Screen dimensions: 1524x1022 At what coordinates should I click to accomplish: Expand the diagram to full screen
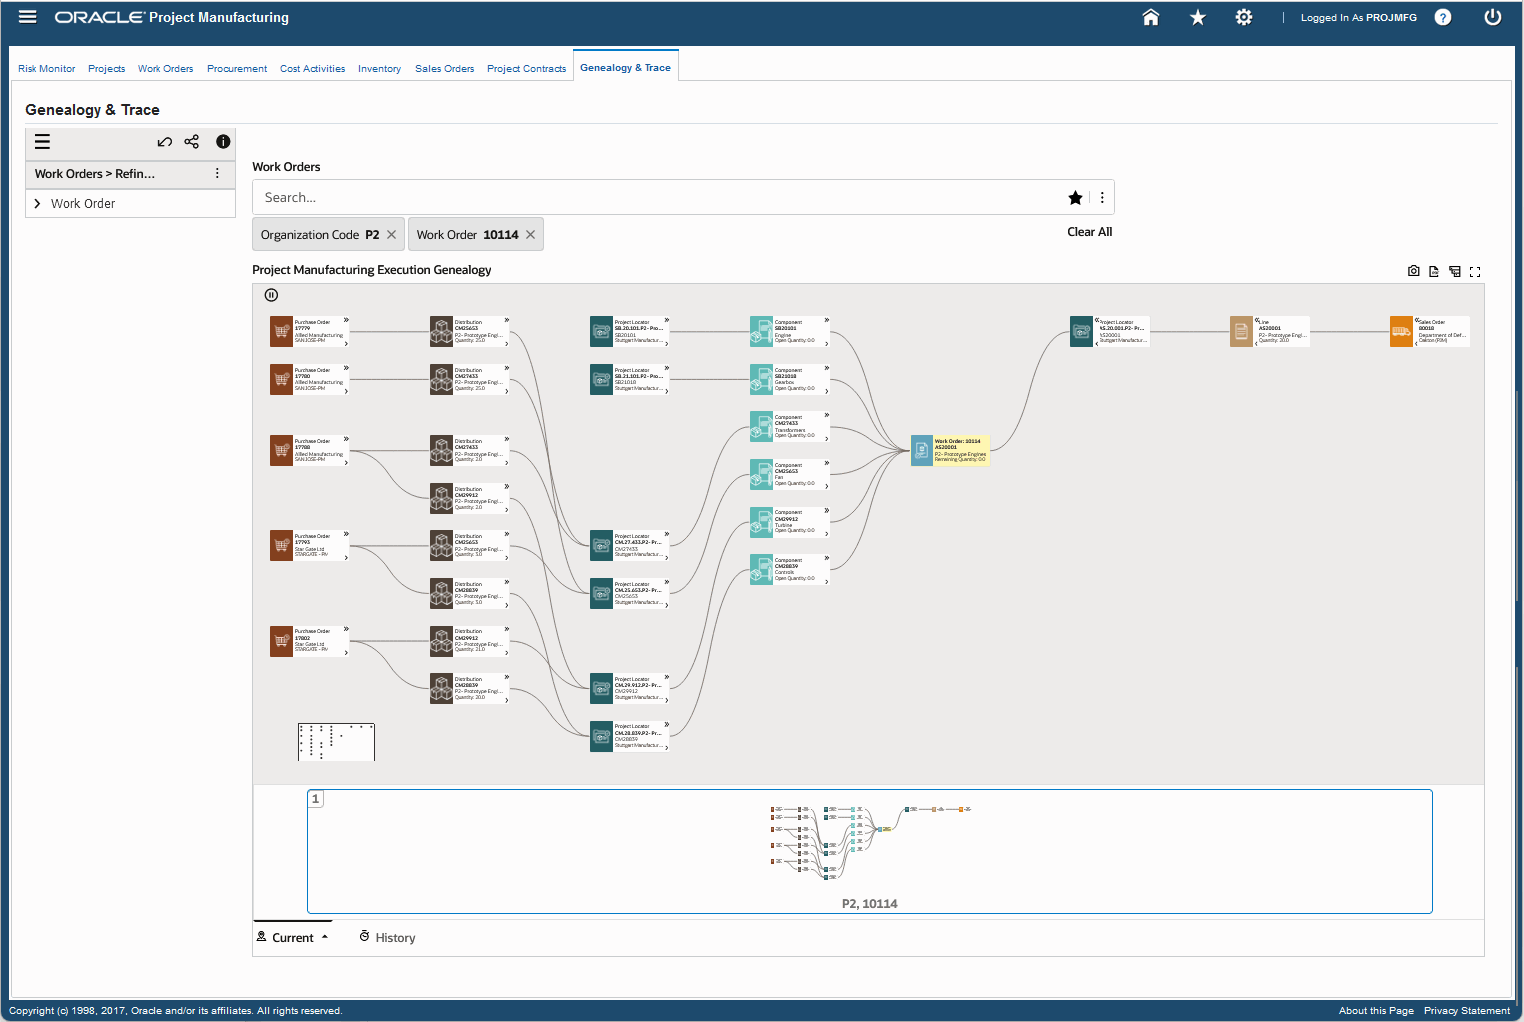click(x=1475, y=271)
